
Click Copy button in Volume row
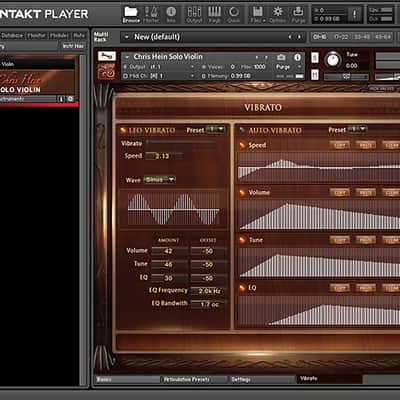click(339, 192)
